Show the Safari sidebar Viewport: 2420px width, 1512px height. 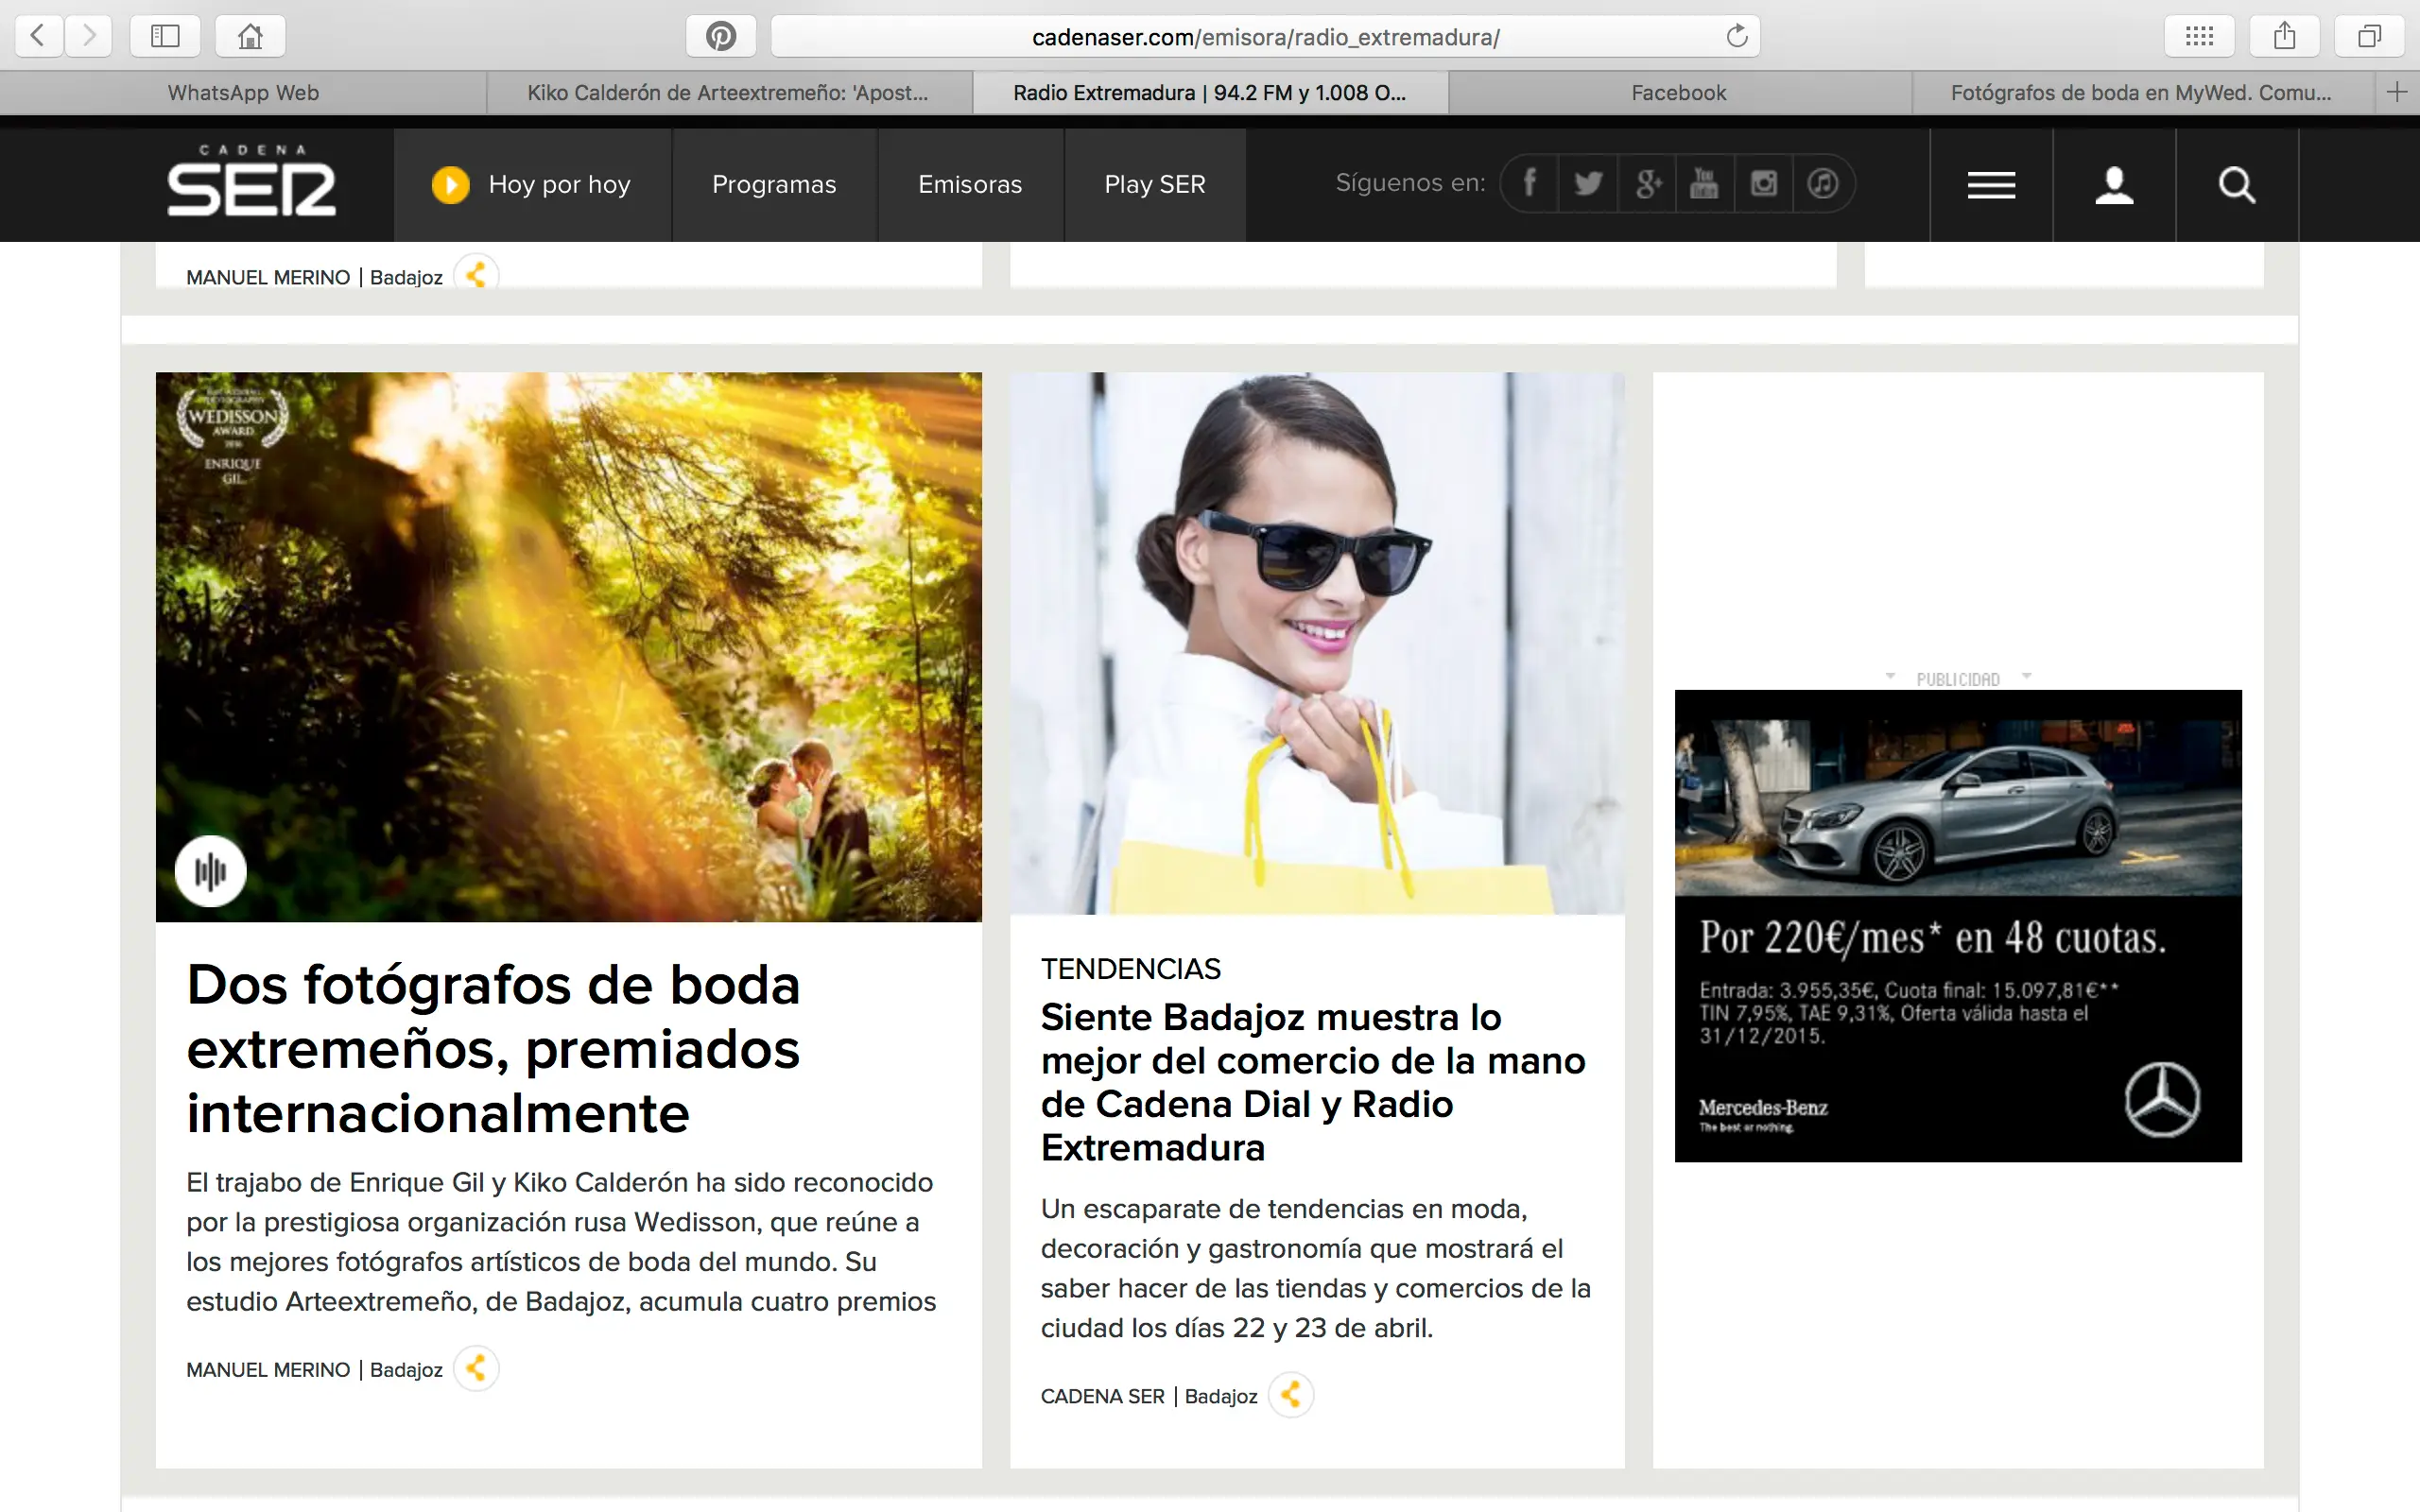[165, 36]
